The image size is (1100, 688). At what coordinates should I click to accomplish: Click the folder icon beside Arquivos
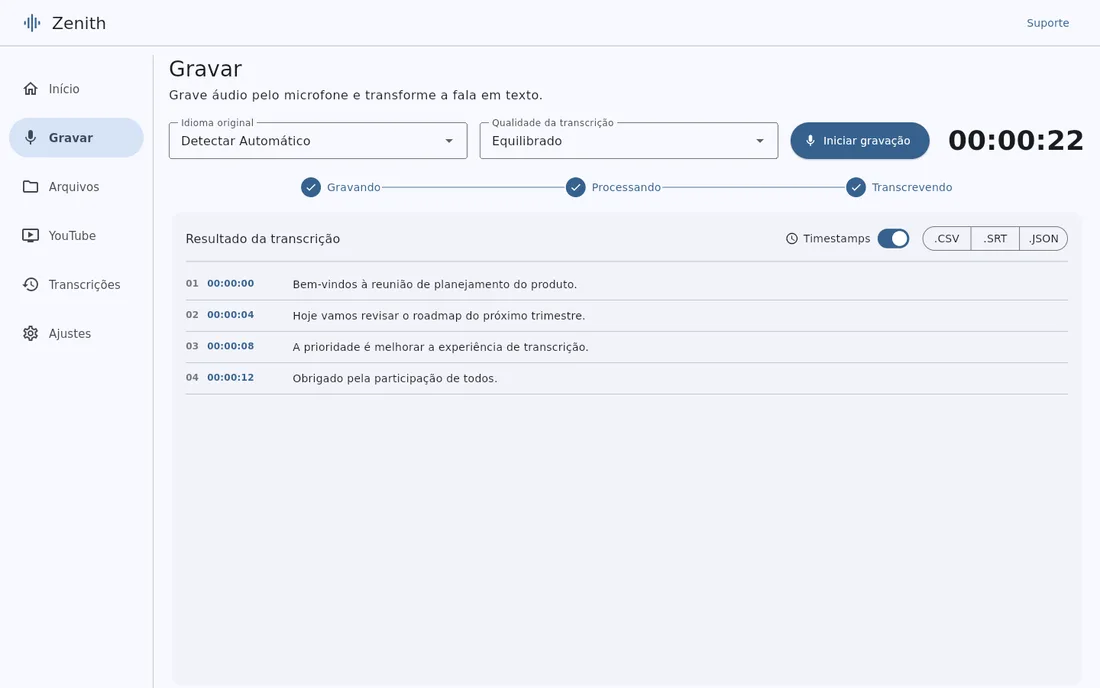coord(30,187)
